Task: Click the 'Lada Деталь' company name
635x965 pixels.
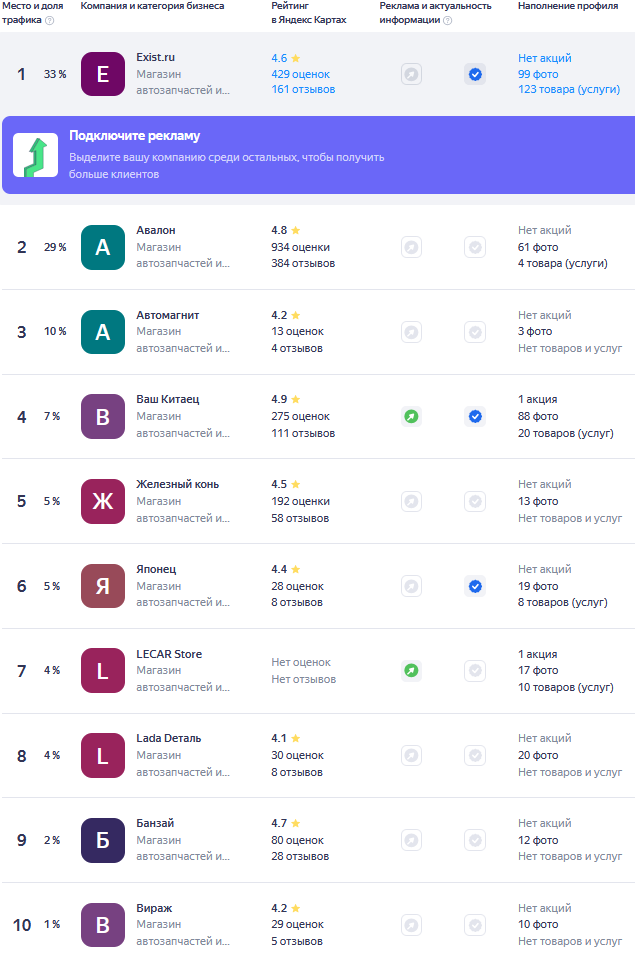Action: (x=169, y=739)
